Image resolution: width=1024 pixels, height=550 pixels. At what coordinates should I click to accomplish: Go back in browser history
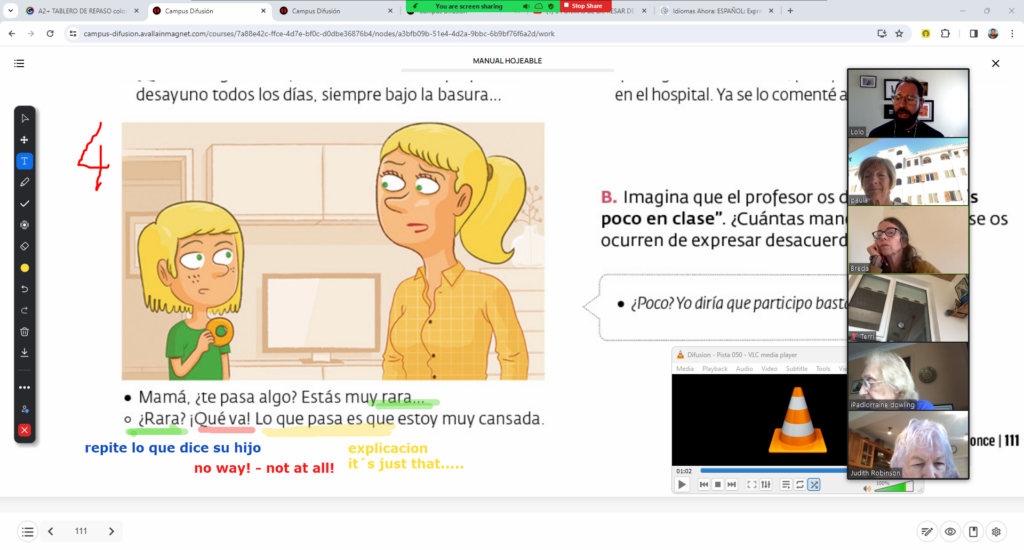[12, 33]
